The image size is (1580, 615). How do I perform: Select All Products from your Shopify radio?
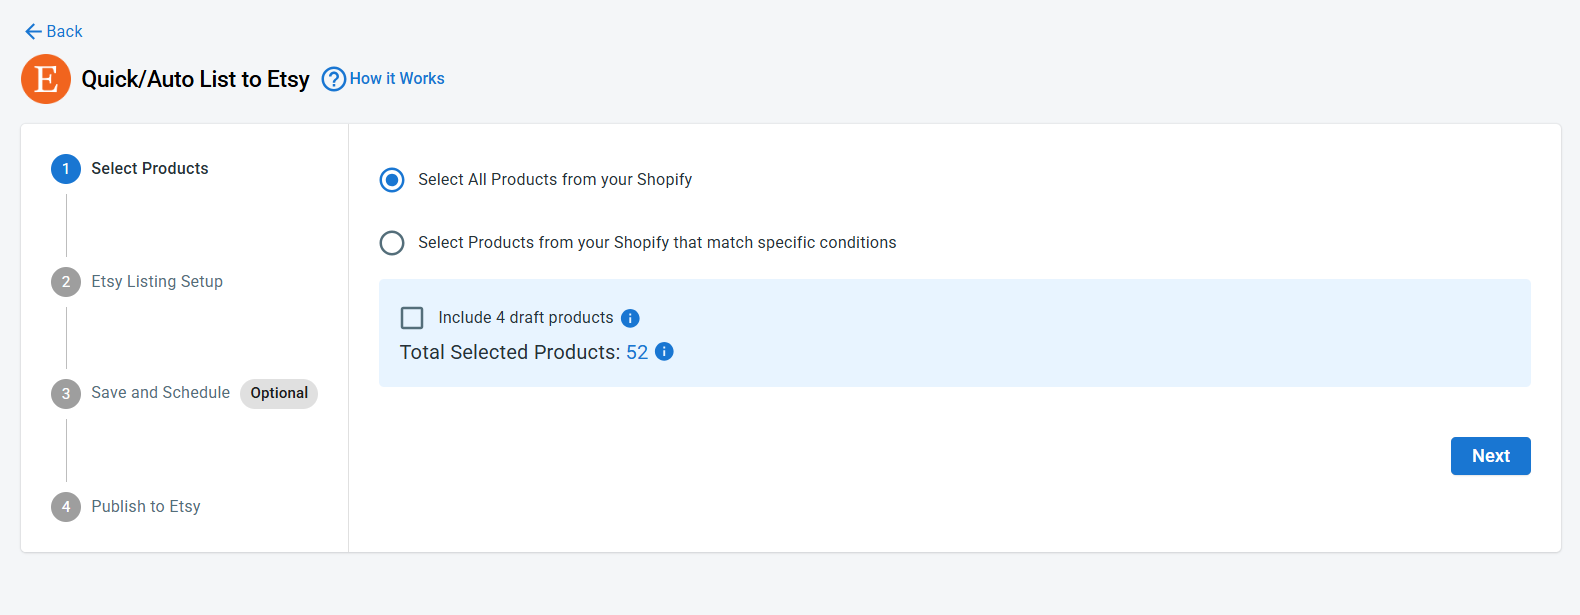click(x=392, y=180)
